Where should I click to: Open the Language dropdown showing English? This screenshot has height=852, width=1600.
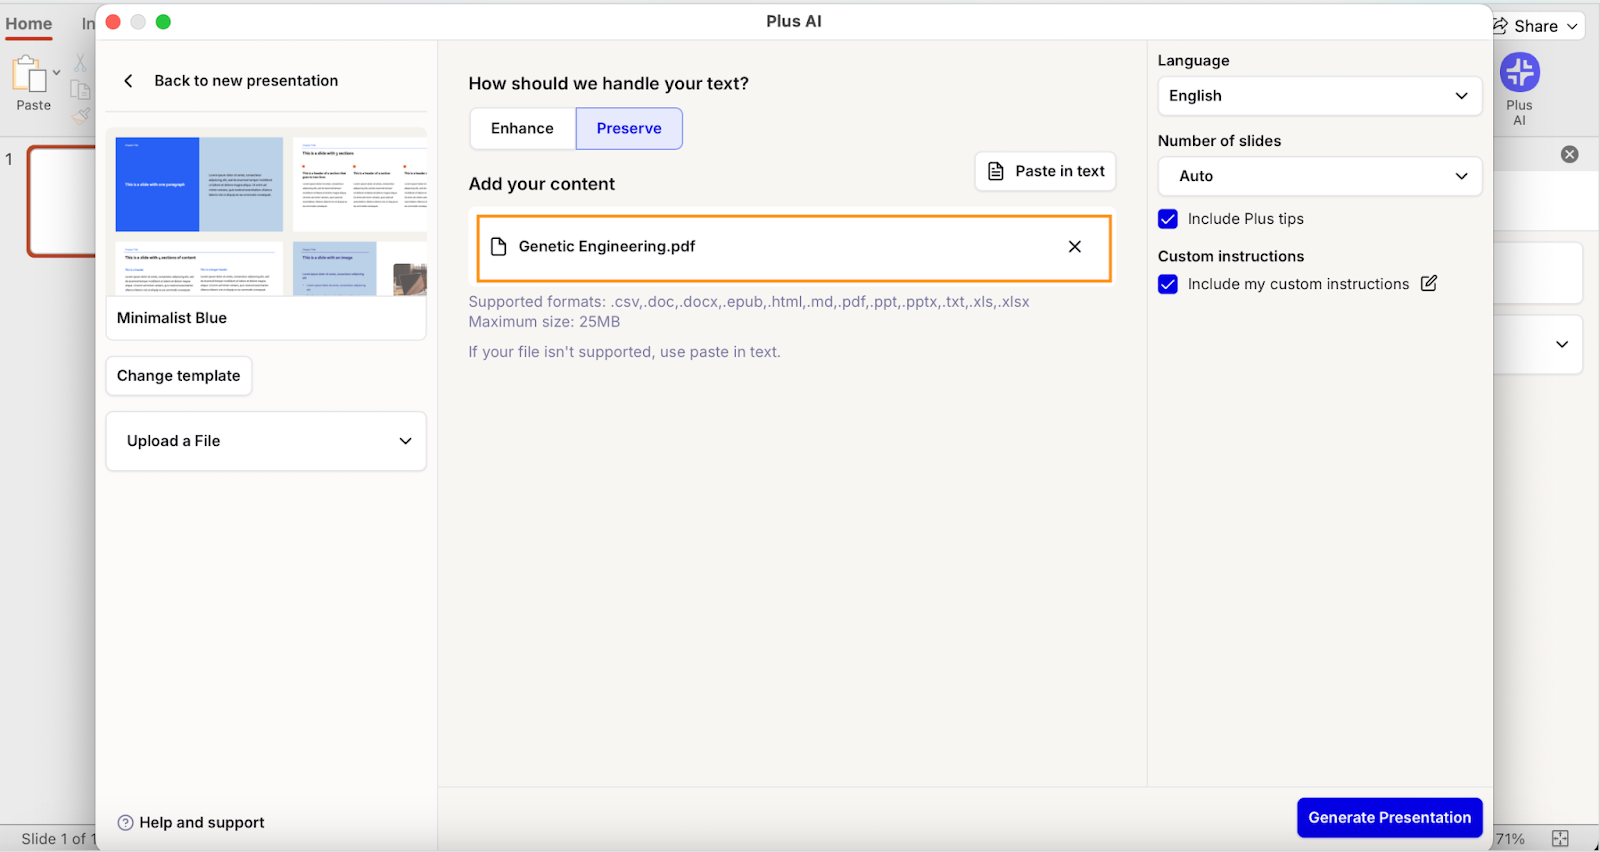coord(1318,96)
